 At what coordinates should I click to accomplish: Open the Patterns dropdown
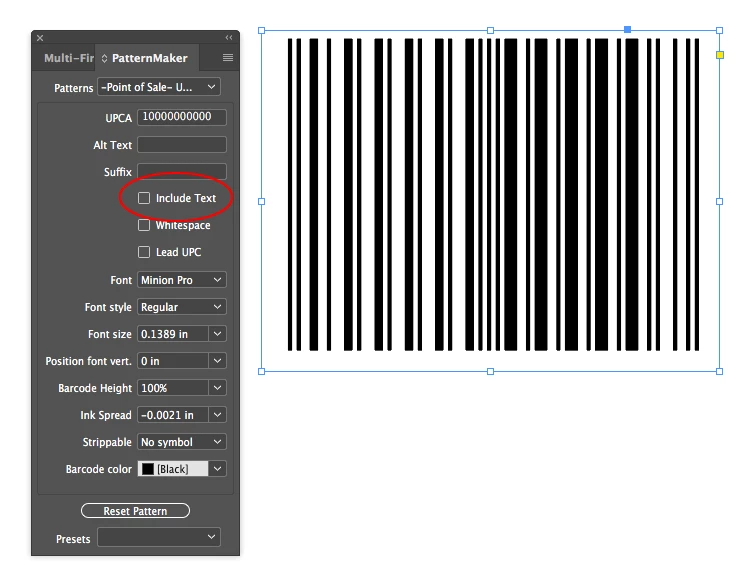pyautogui.click(x=159, y=87)
